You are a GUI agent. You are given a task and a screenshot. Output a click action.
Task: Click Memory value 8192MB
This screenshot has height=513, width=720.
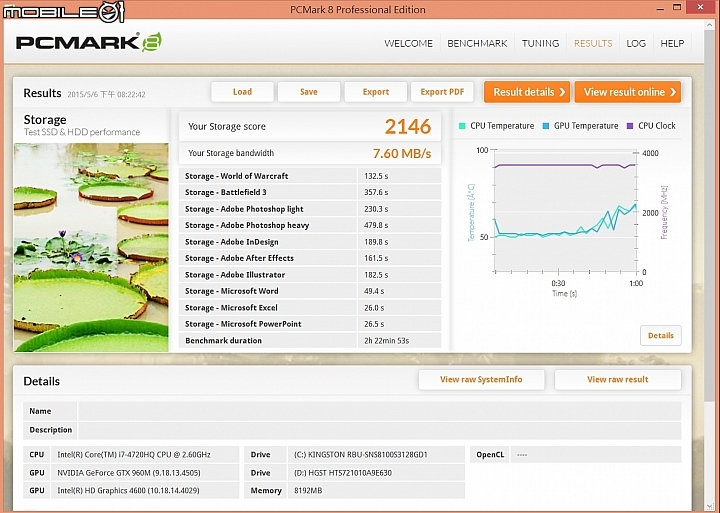click(x=376, y=490)
